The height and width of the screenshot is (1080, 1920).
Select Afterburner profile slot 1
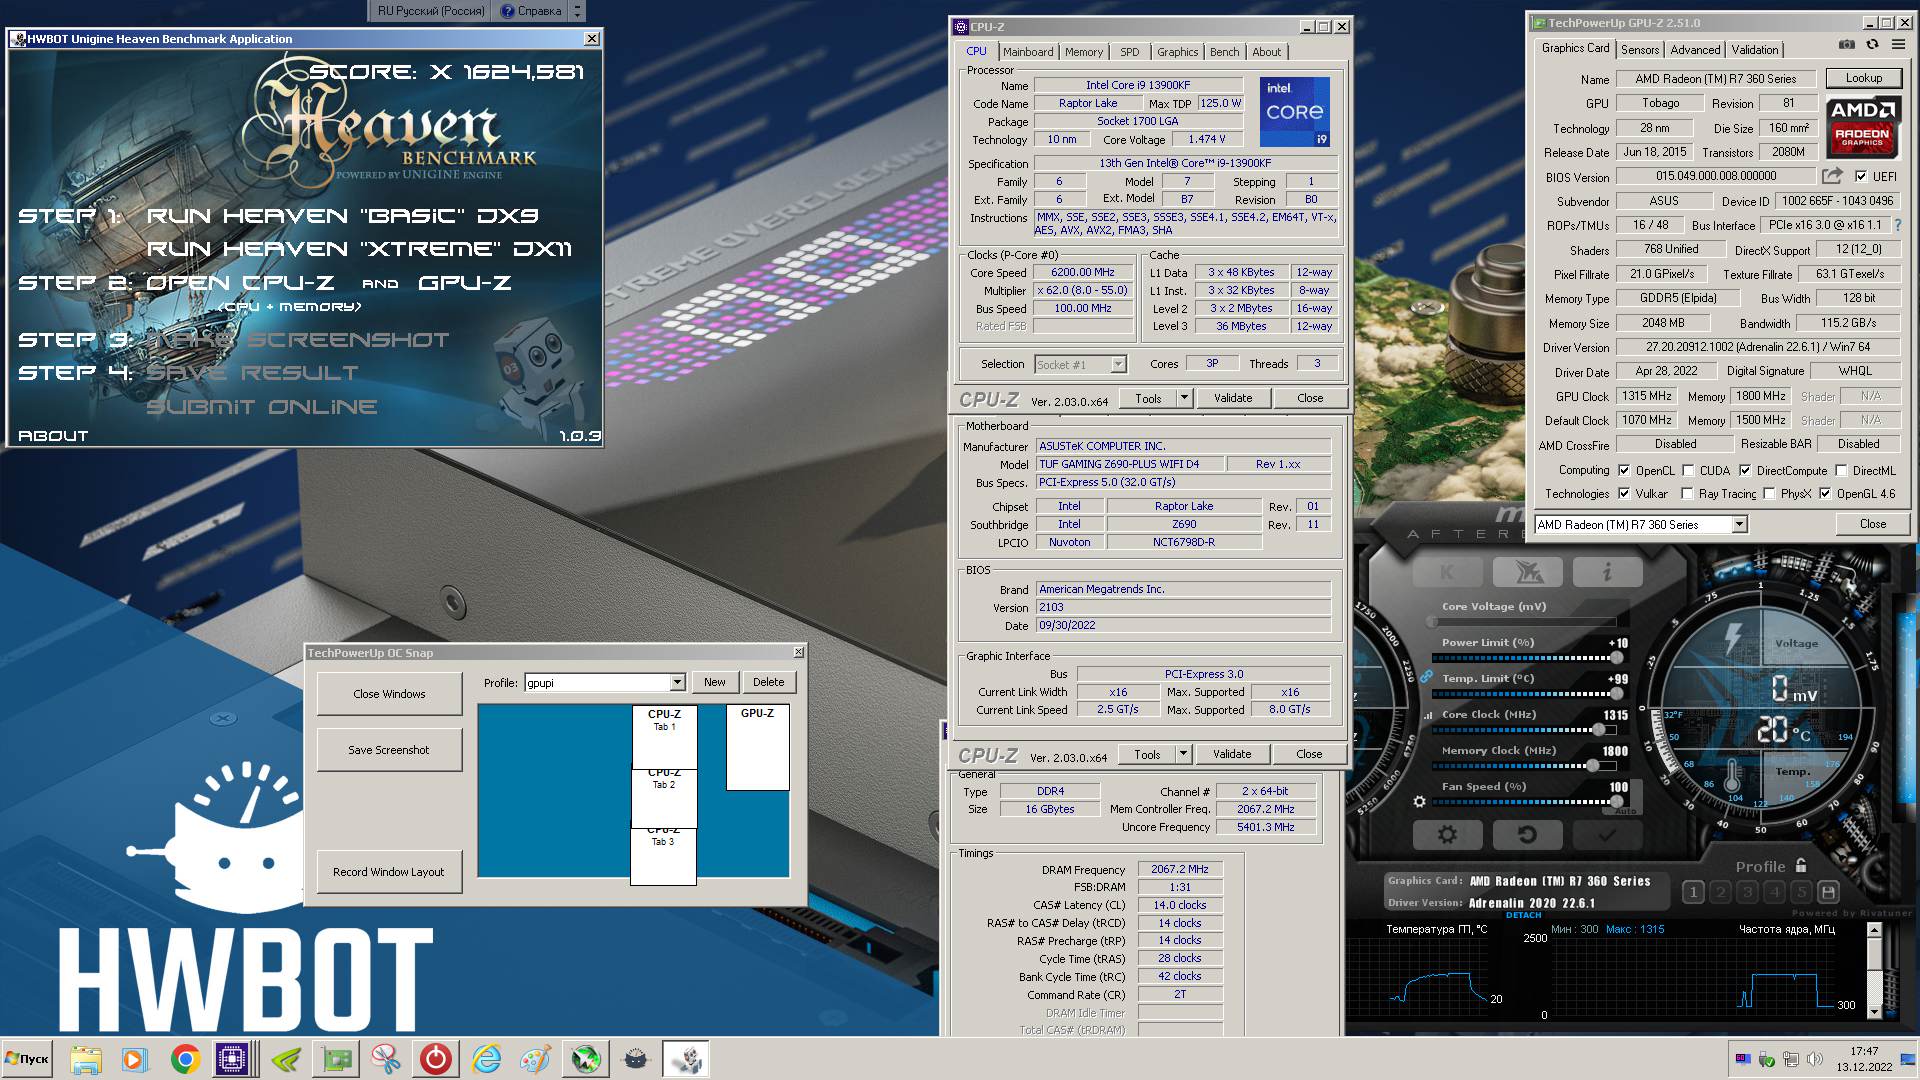[x=1693, y=892]
